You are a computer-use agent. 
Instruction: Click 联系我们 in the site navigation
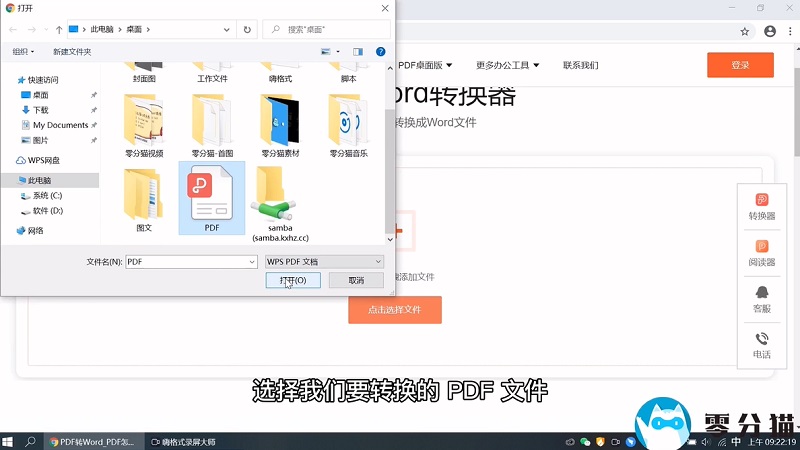point(580,65)
